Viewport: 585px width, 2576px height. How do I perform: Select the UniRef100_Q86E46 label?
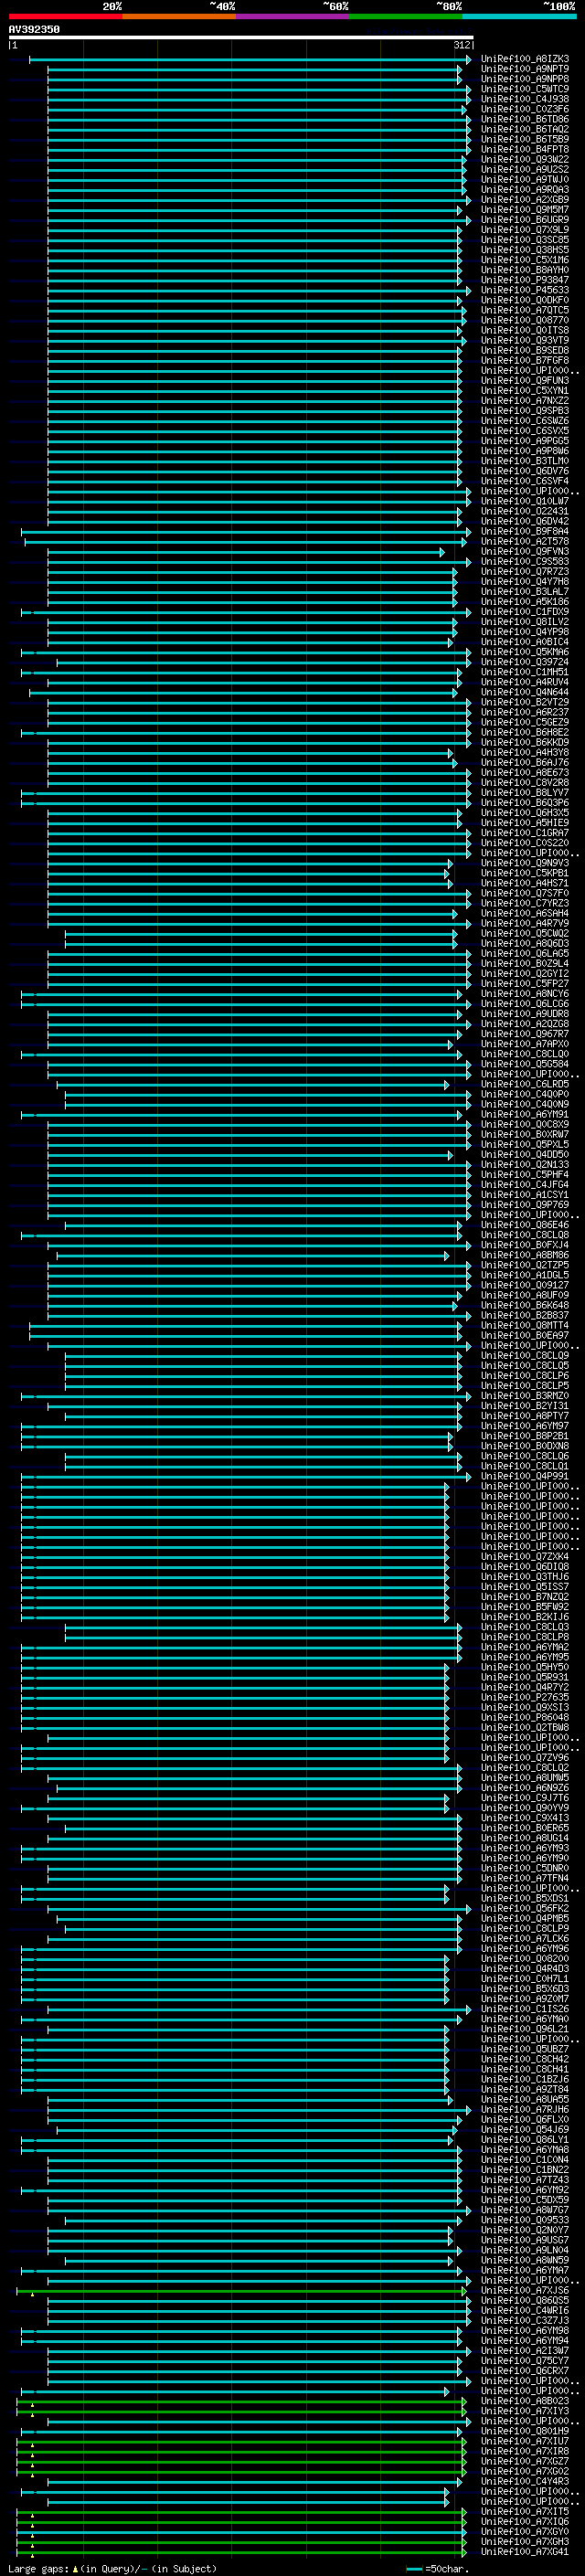click(x=525, y=1225)
